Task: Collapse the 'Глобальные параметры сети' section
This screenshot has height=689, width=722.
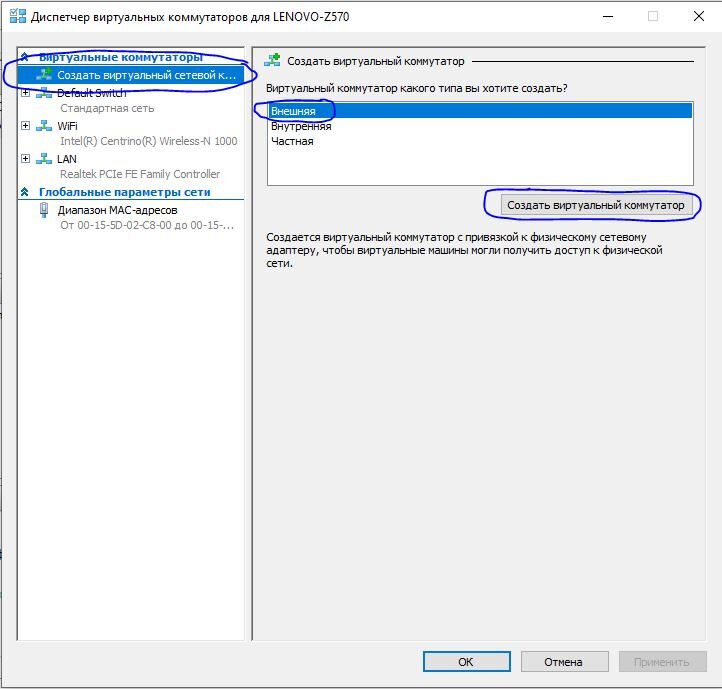Action: (25, 192)
